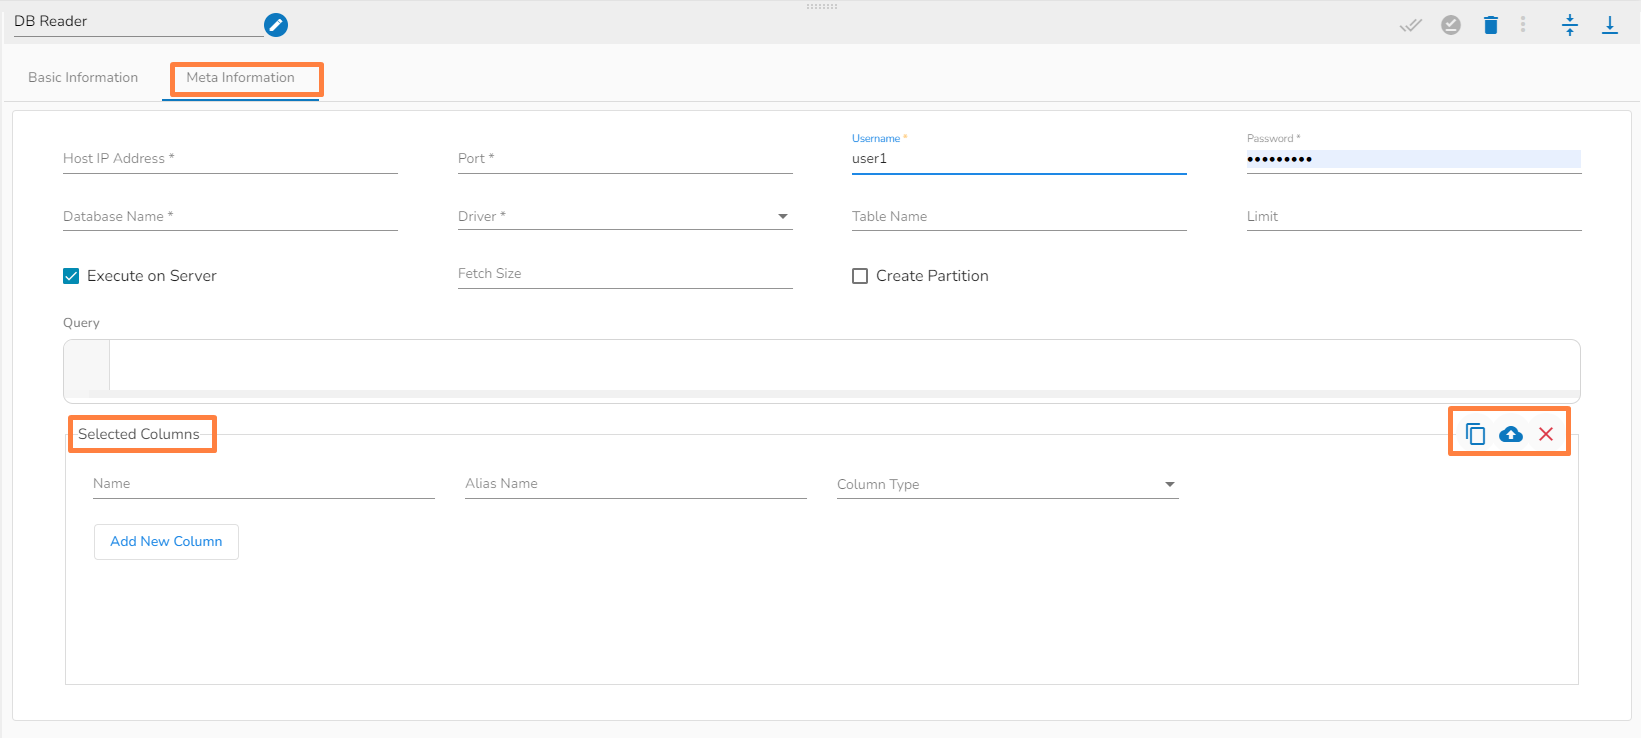Open the Driver dropdown

tap(624, 217)
